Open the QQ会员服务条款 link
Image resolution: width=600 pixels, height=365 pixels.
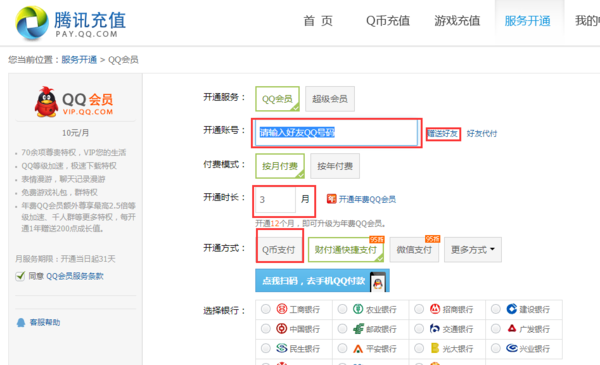[75, 276]
